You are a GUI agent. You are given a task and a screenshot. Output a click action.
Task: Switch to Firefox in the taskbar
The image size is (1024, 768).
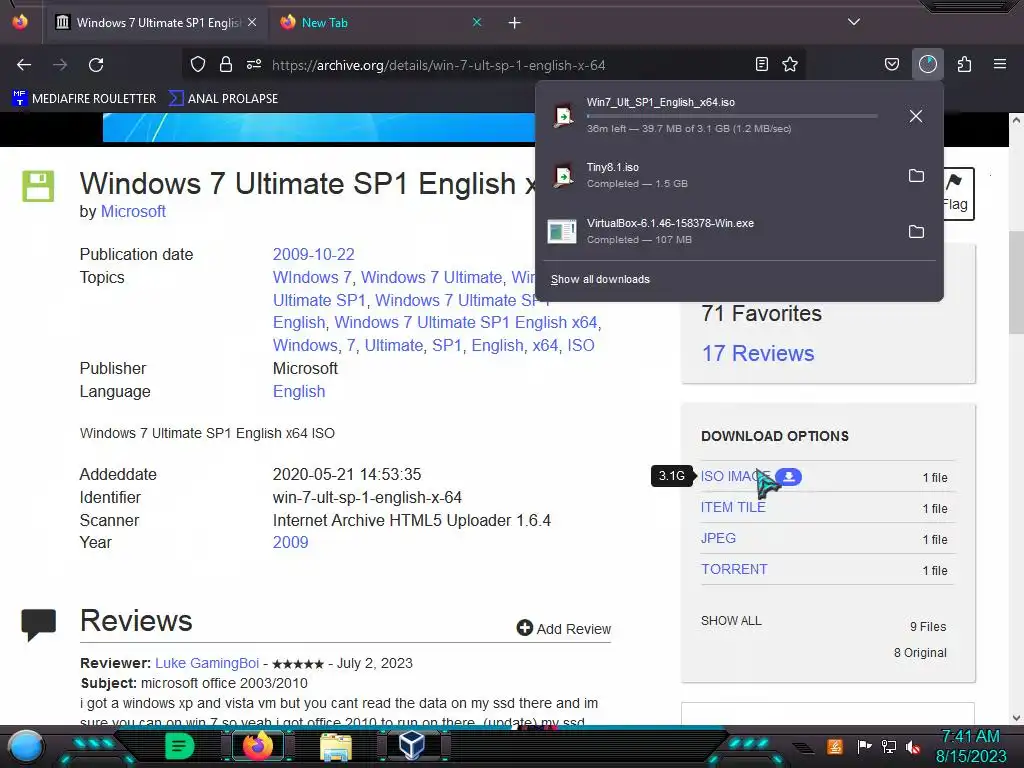[x=257, y=746]
